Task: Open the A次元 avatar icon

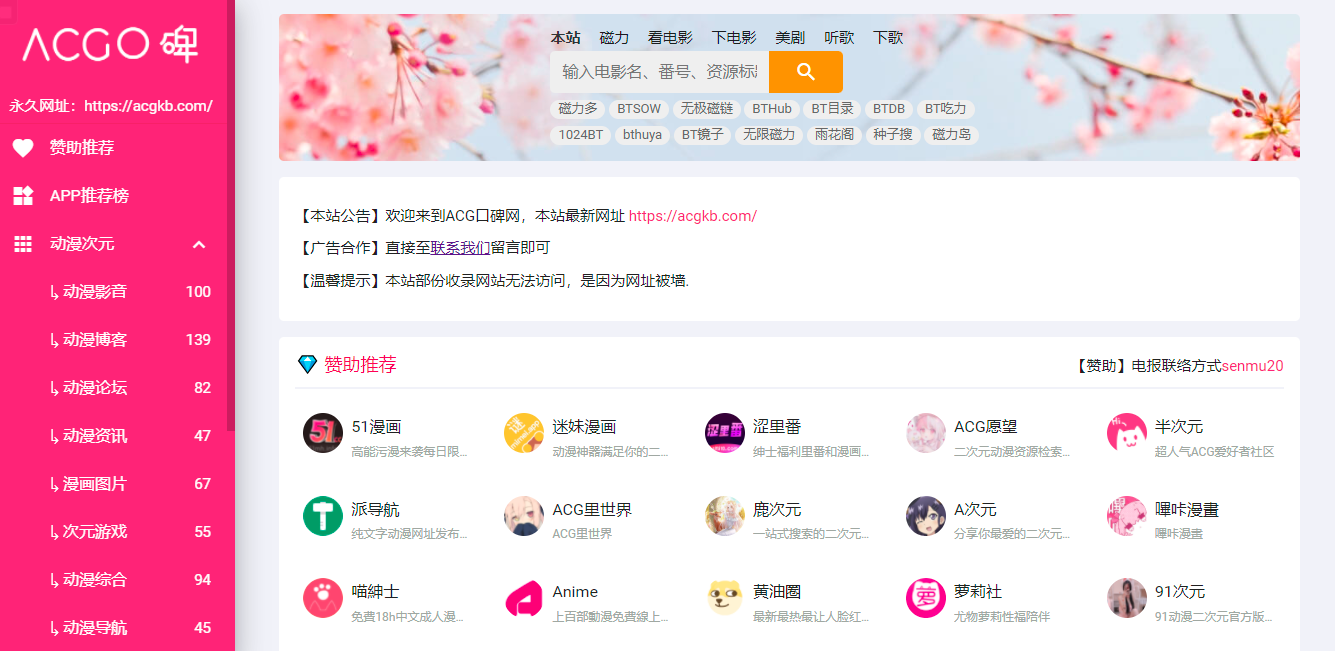Action: pos(926,516)
